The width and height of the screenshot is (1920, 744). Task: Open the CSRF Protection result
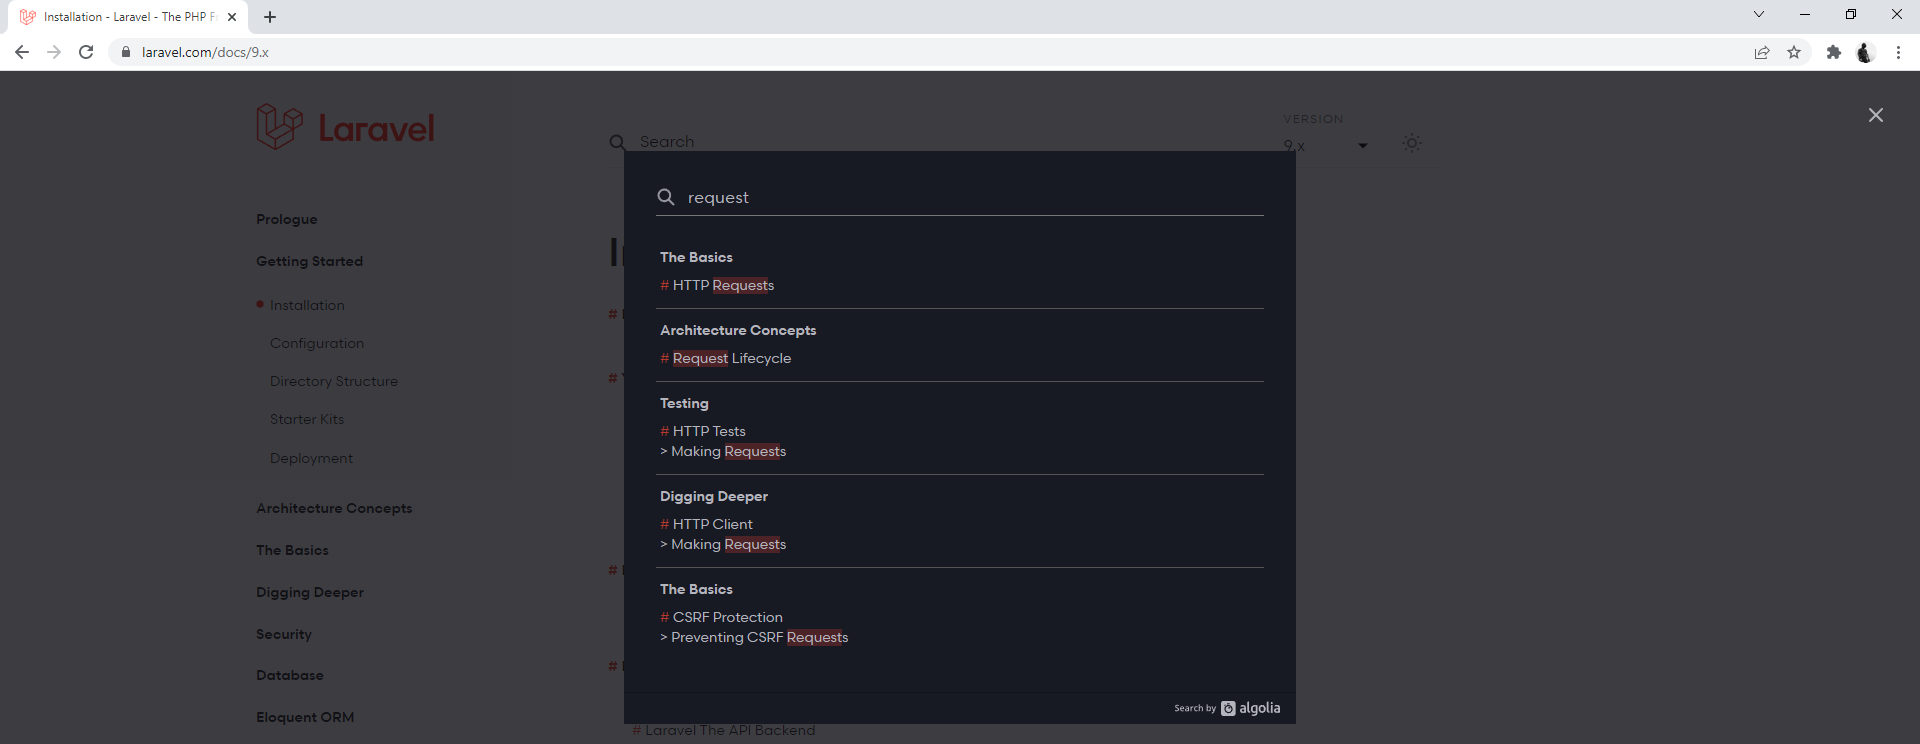click(x=721, y=617)
